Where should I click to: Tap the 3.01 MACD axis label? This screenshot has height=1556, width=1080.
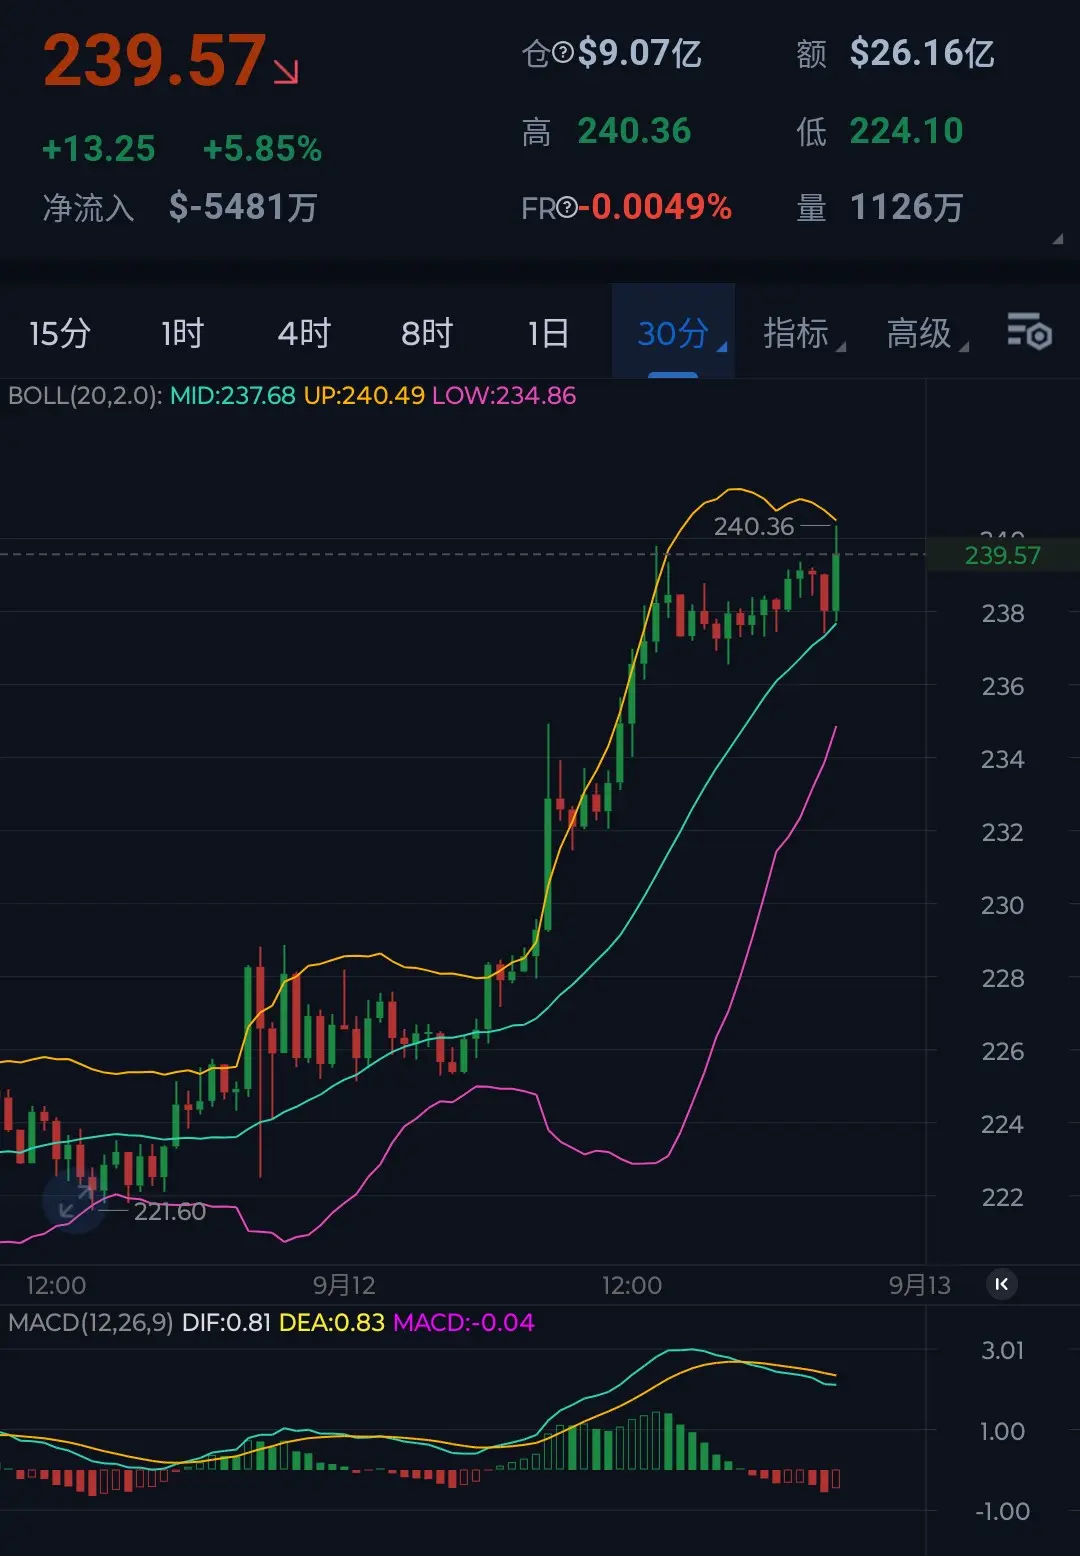coord(1002,1350)
